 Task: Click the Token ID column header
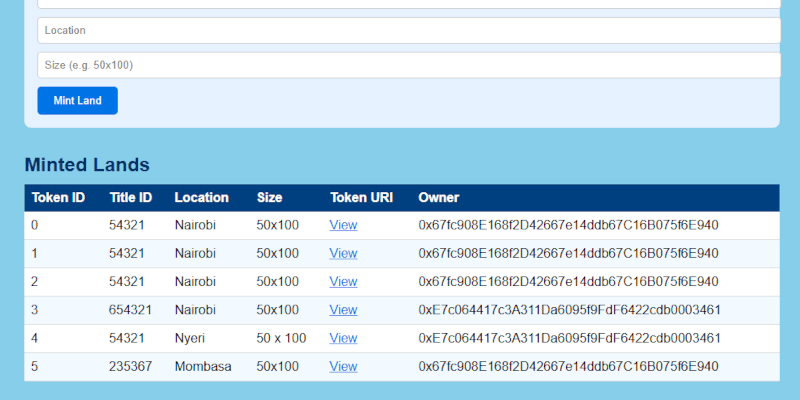tap(58, 198)
